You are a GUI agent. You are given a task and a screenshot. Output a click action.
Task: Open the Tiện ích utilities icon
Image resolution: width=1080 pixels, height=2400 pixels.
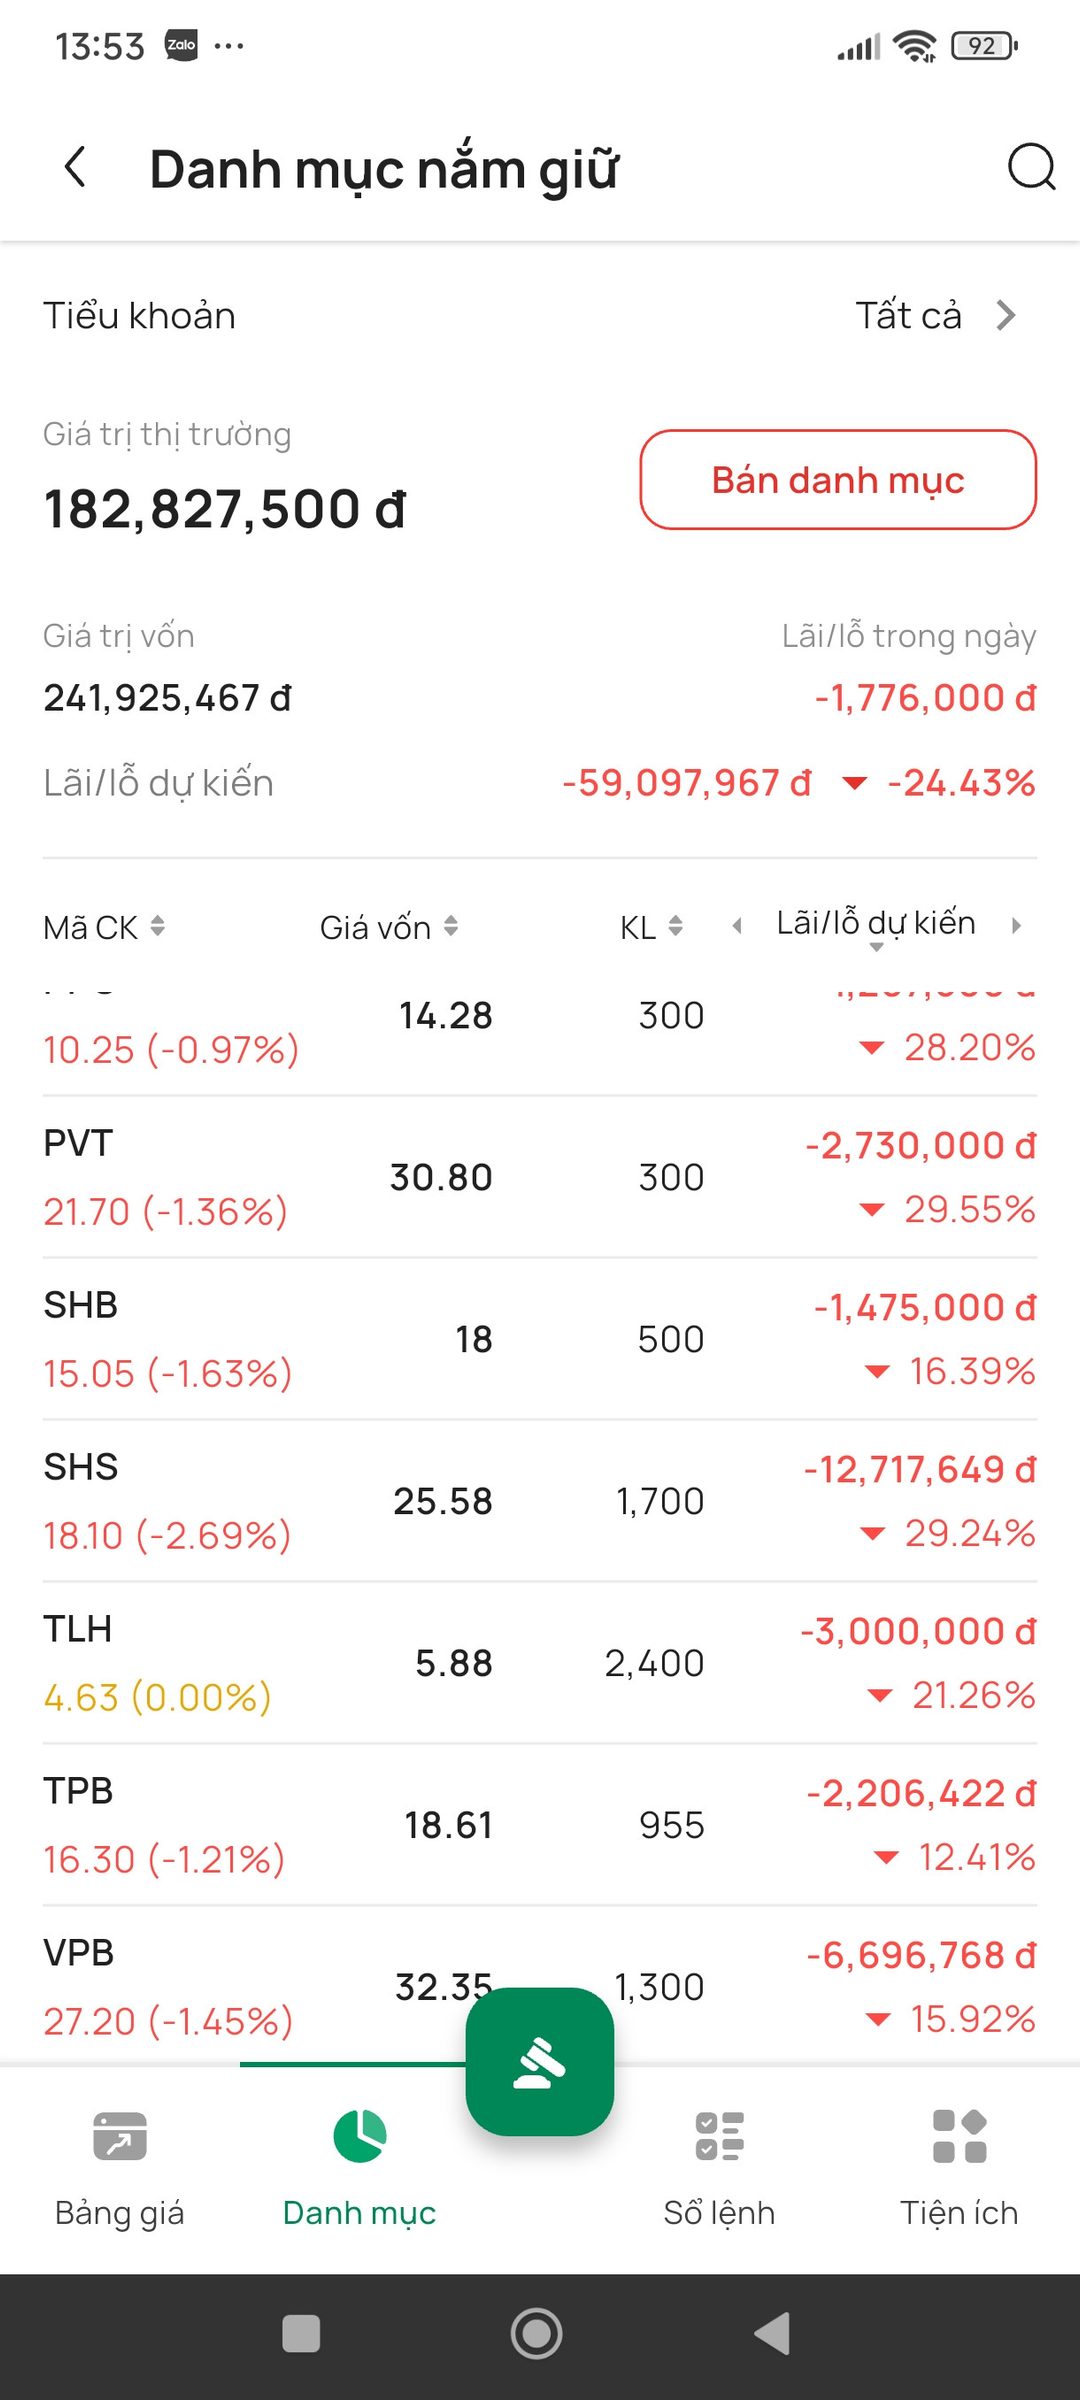tap(959, 2136)
